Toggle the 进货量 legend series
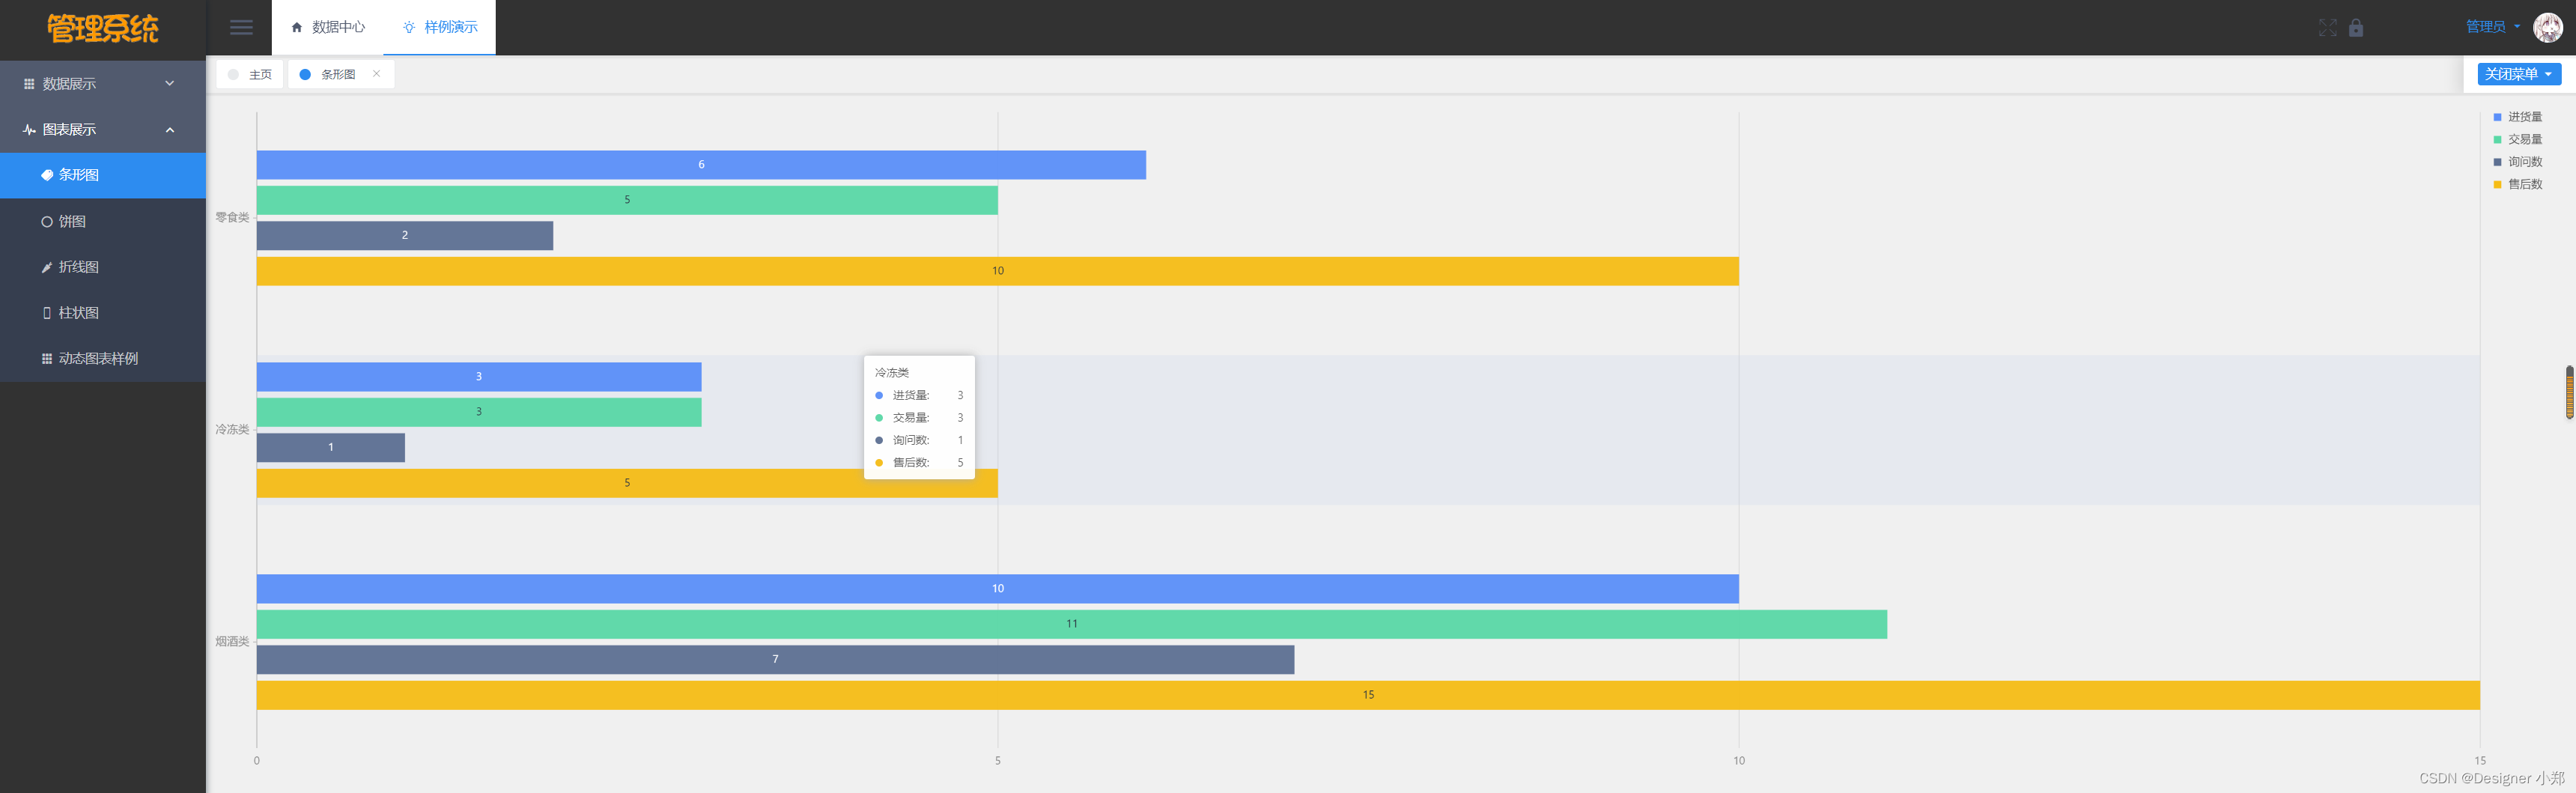The image size is (2576, 793). pyautogui.click(x=2524, y=117)
